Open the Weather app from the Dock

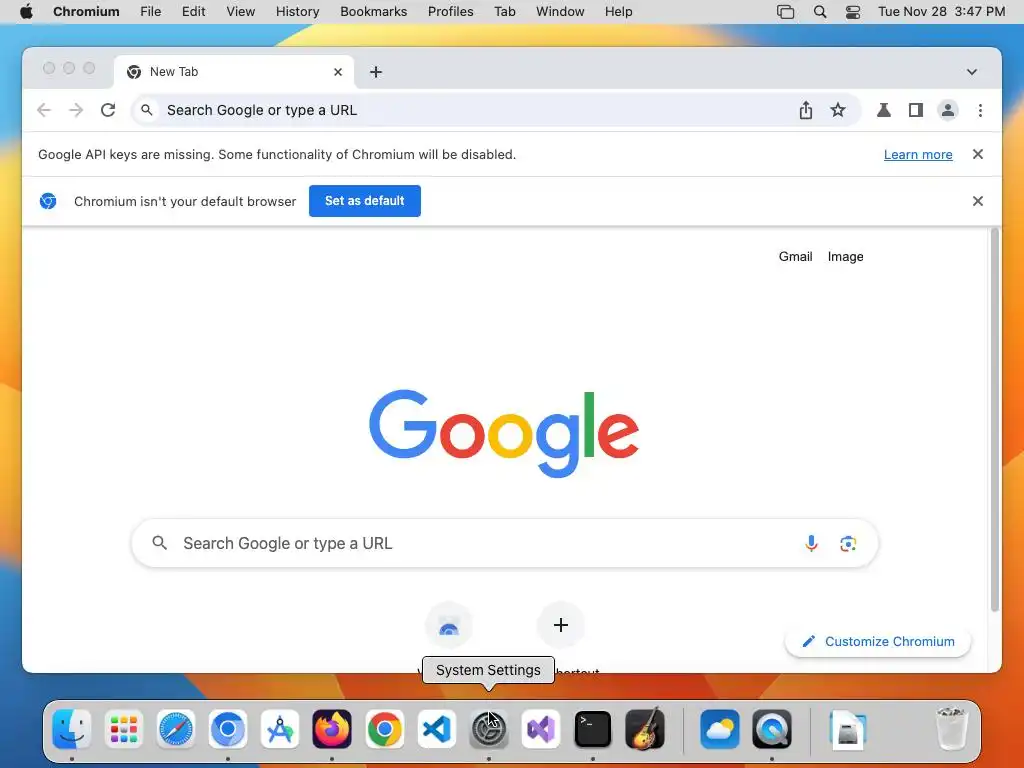pos(720,729)
